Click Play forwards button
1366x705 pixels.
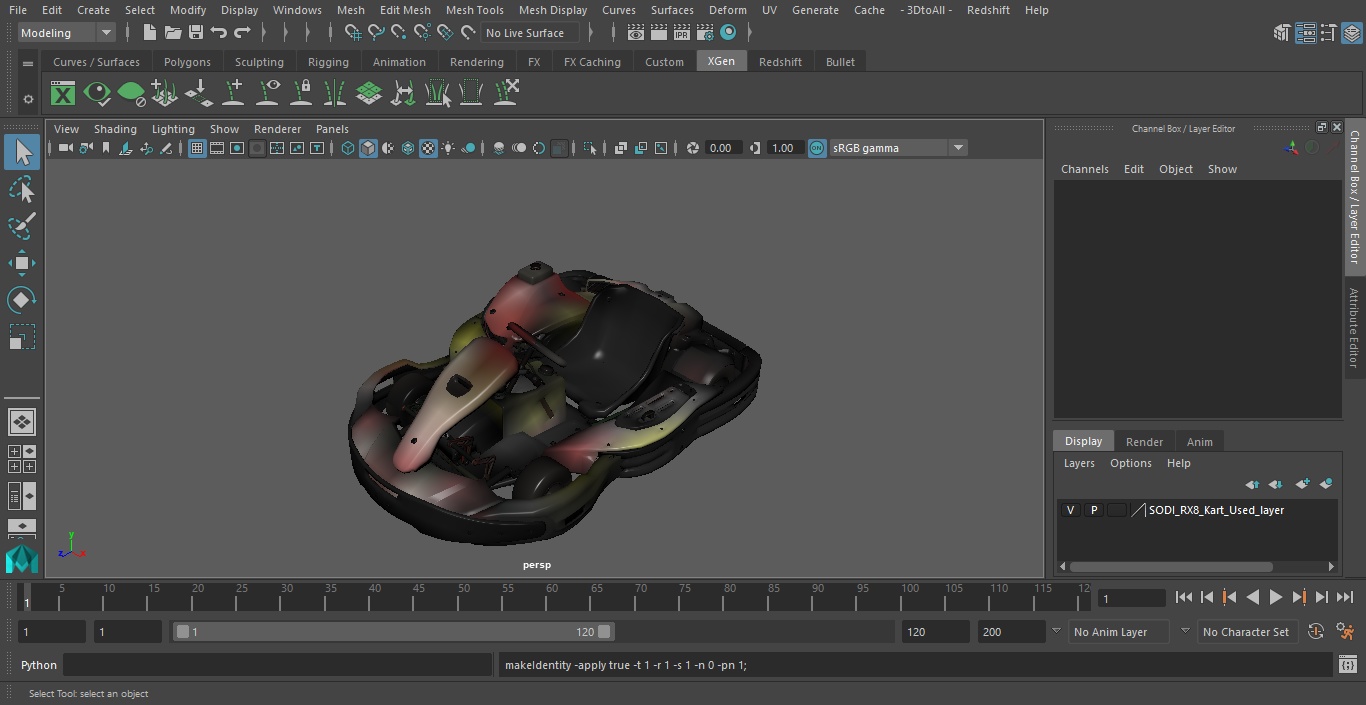[x=1275, y=597]
